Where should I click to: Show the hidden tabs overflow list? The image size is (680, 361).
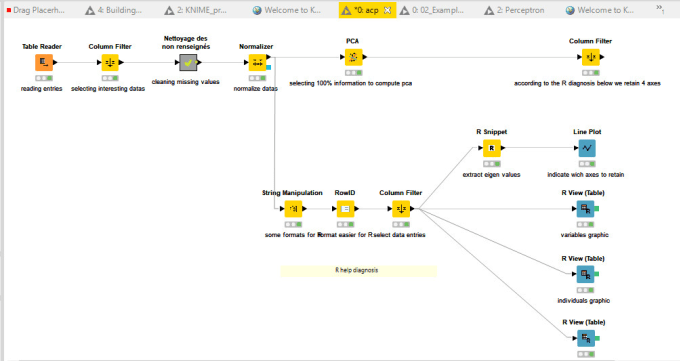point(660,9)
